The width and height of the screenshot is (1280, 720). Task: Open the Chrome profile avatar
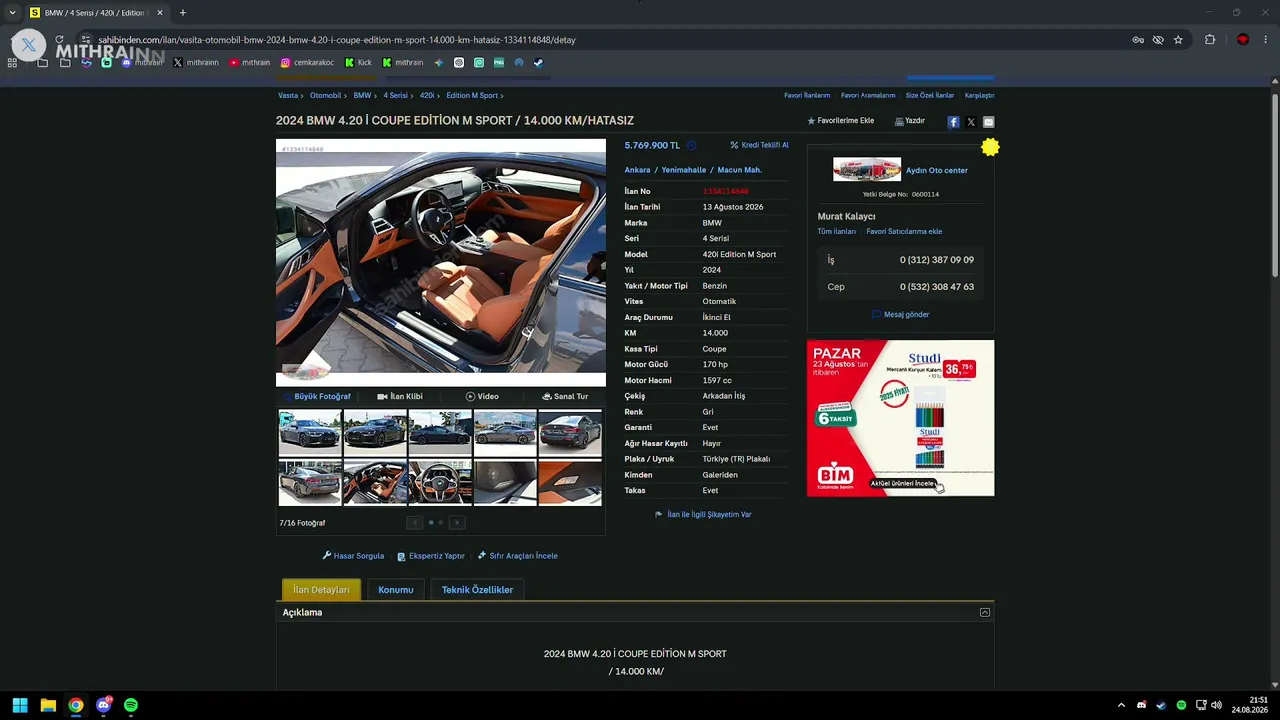click(x=1242, y=40)
